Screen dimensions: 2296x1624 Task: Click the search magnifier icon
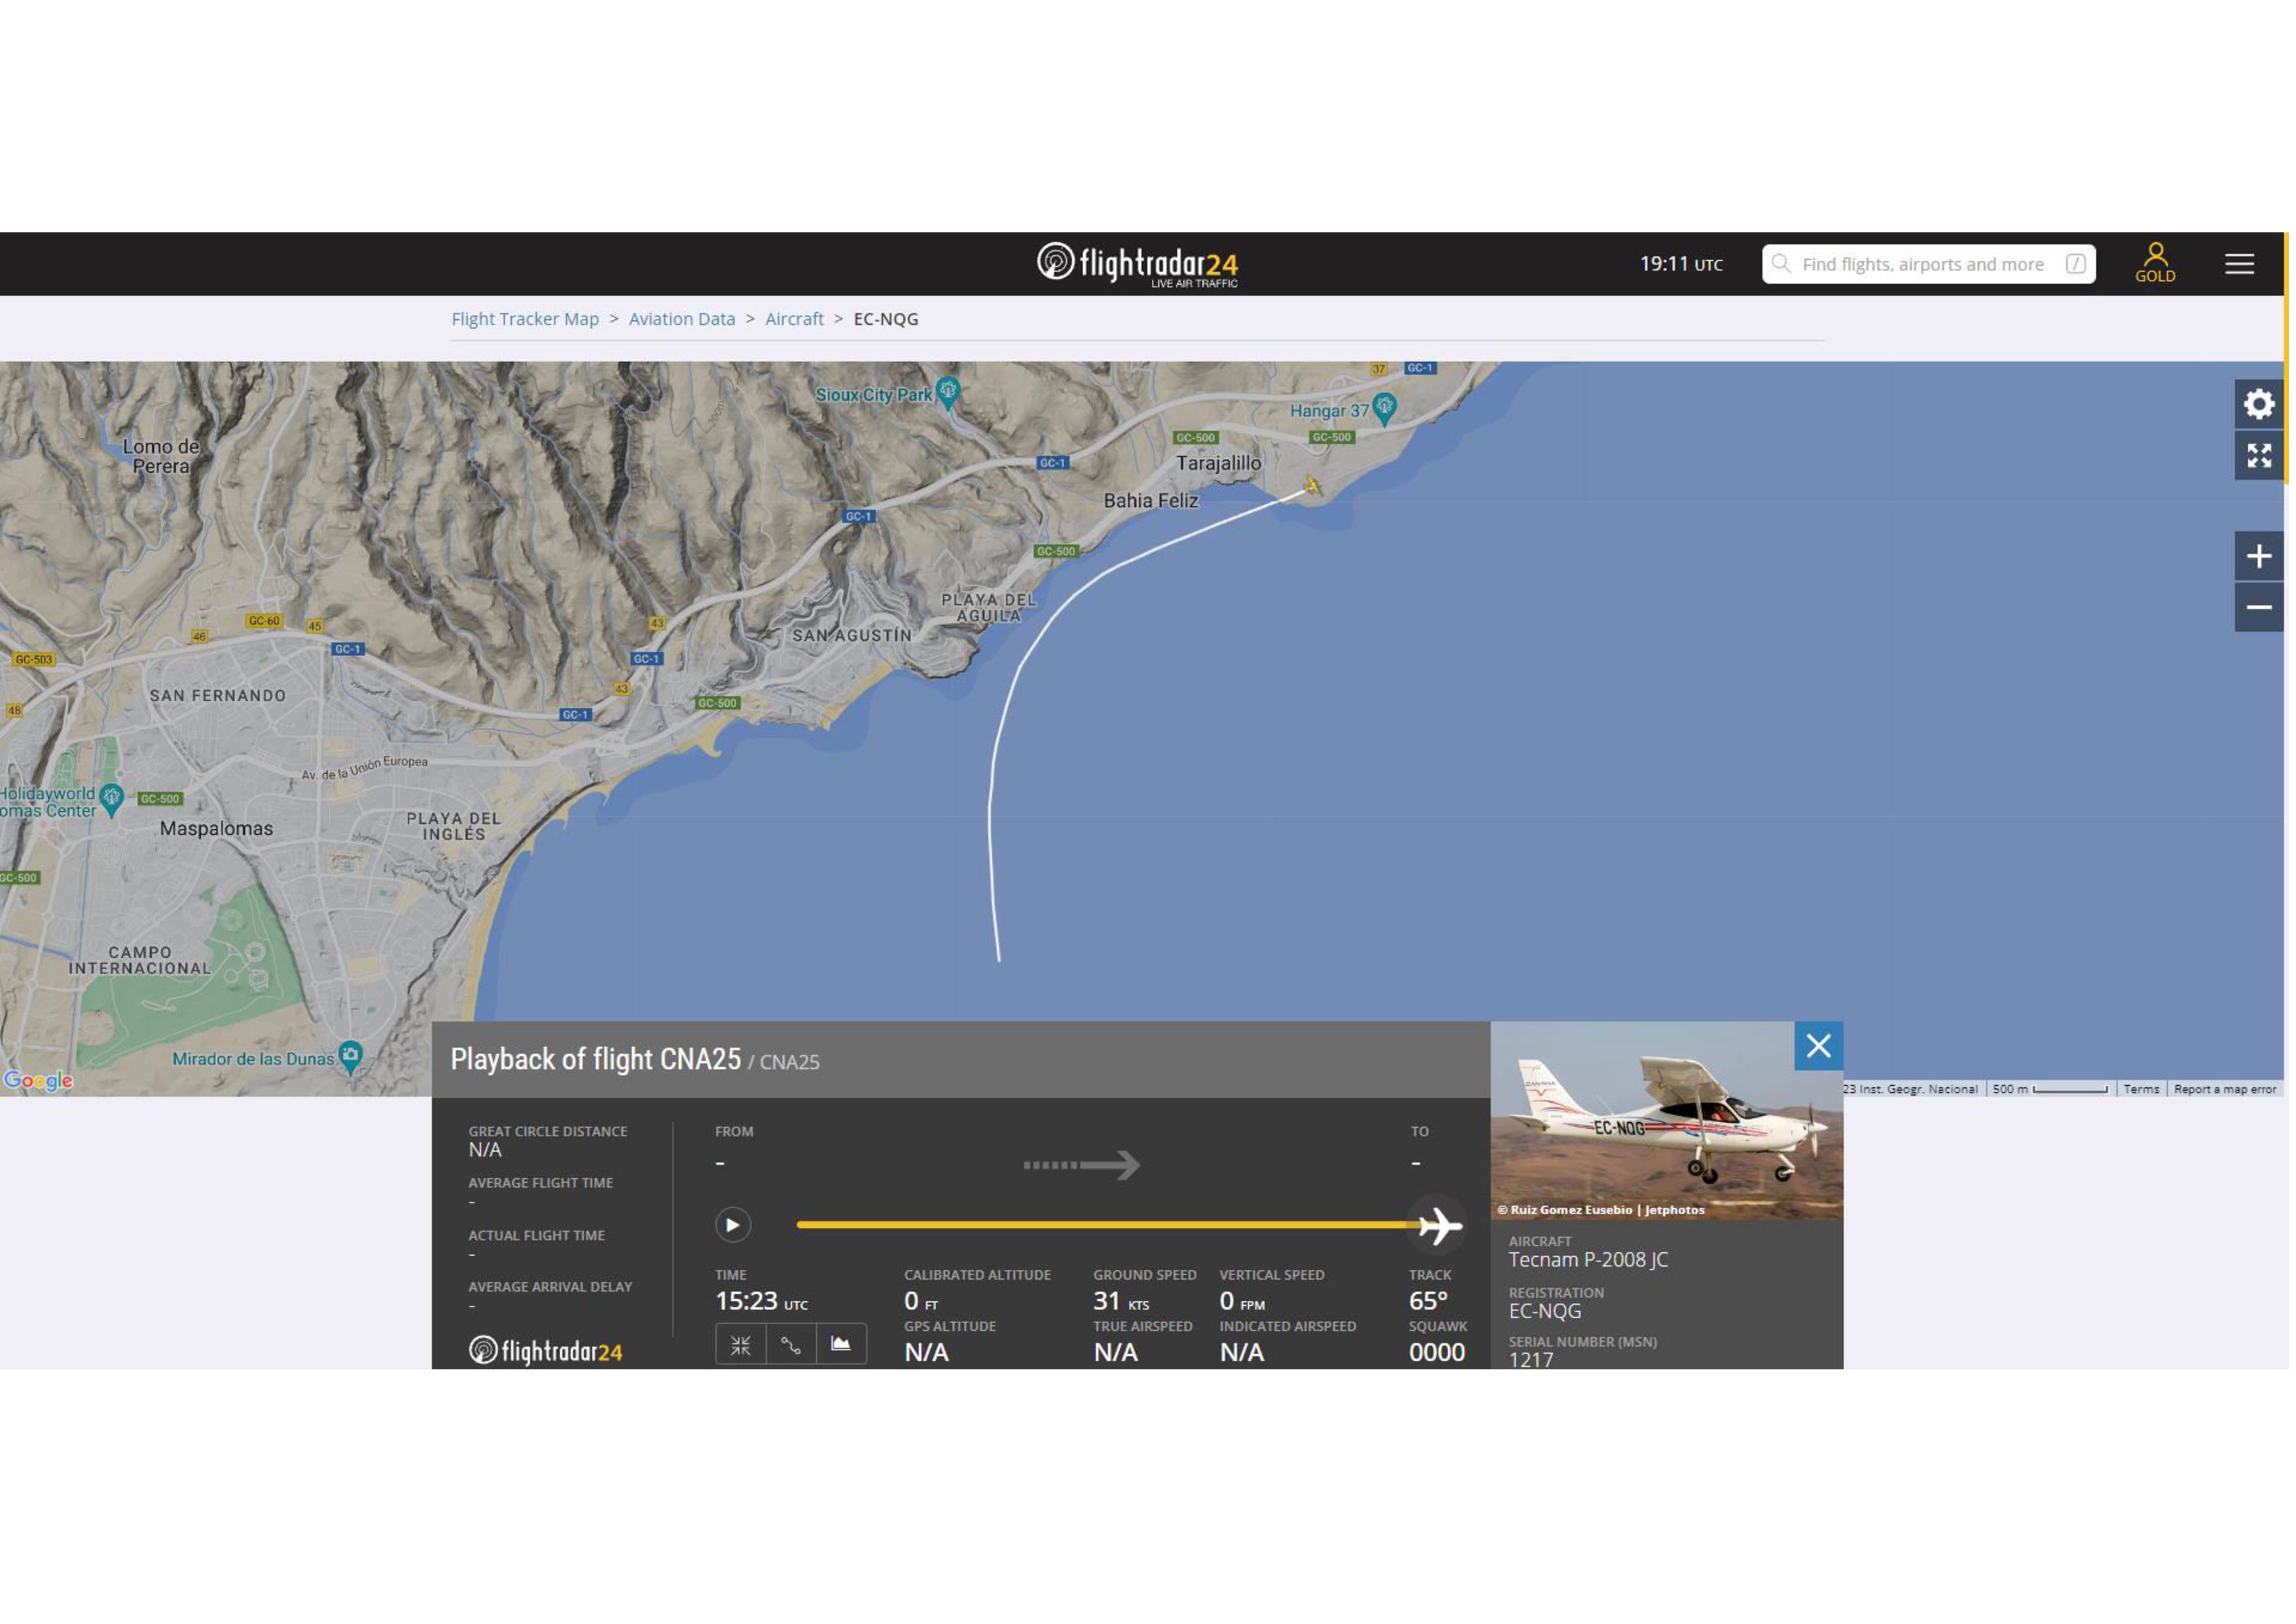pos(1780,264)
